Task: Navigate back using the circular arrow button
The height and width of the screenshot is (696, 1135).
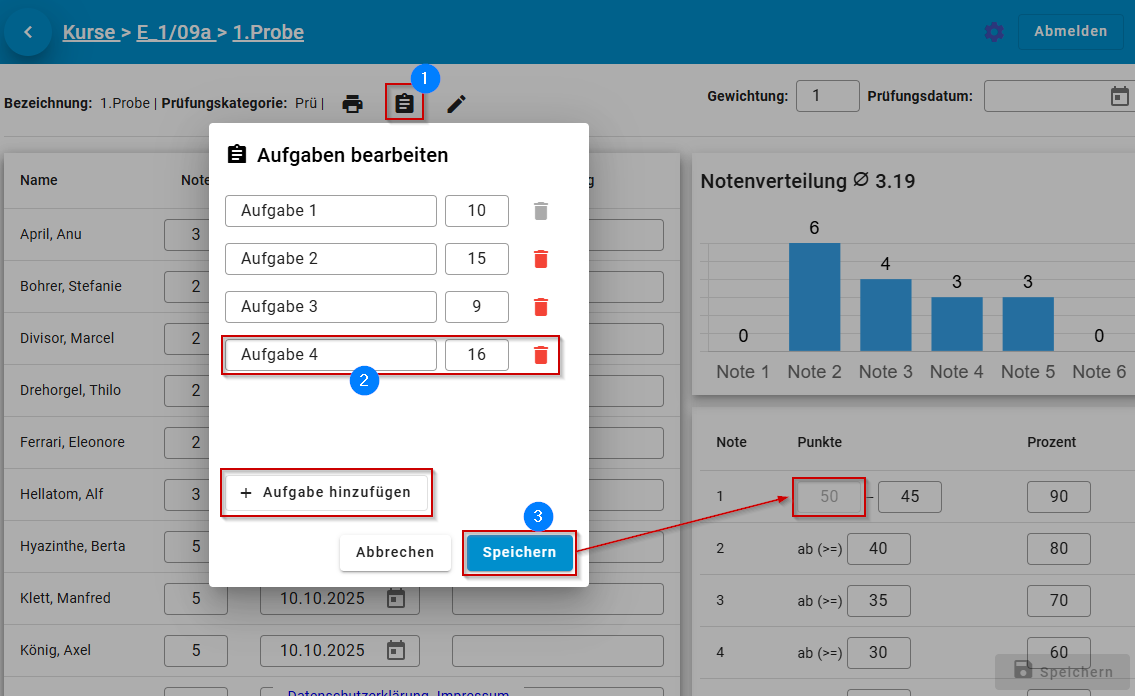Action: pos(27,31)
